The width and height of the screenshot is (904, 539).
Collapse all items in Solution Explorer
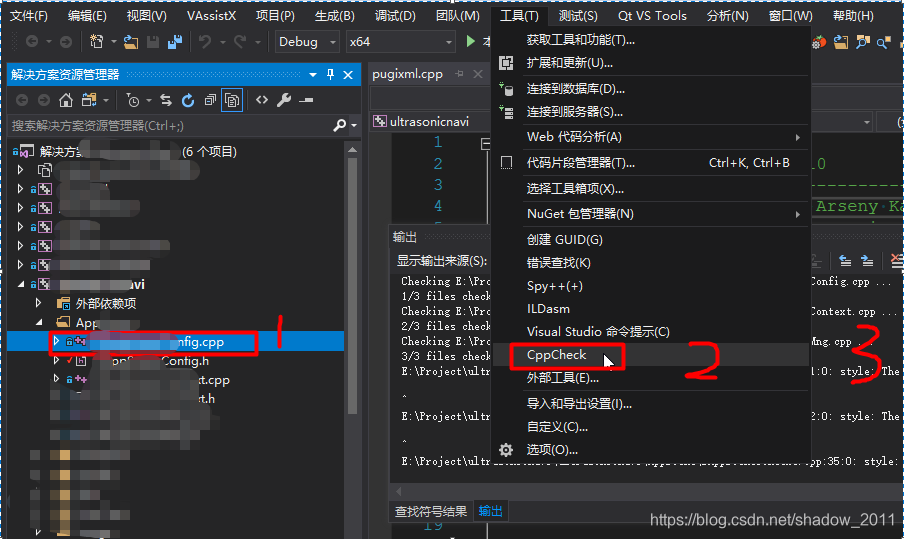click(210, 100)
